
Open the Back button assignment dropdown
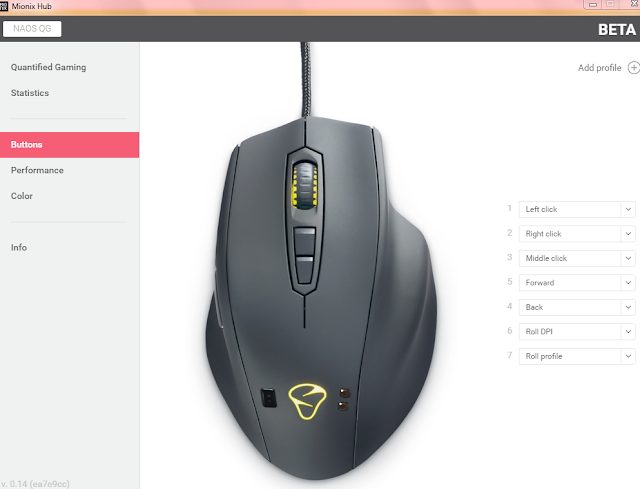(577, 307)
